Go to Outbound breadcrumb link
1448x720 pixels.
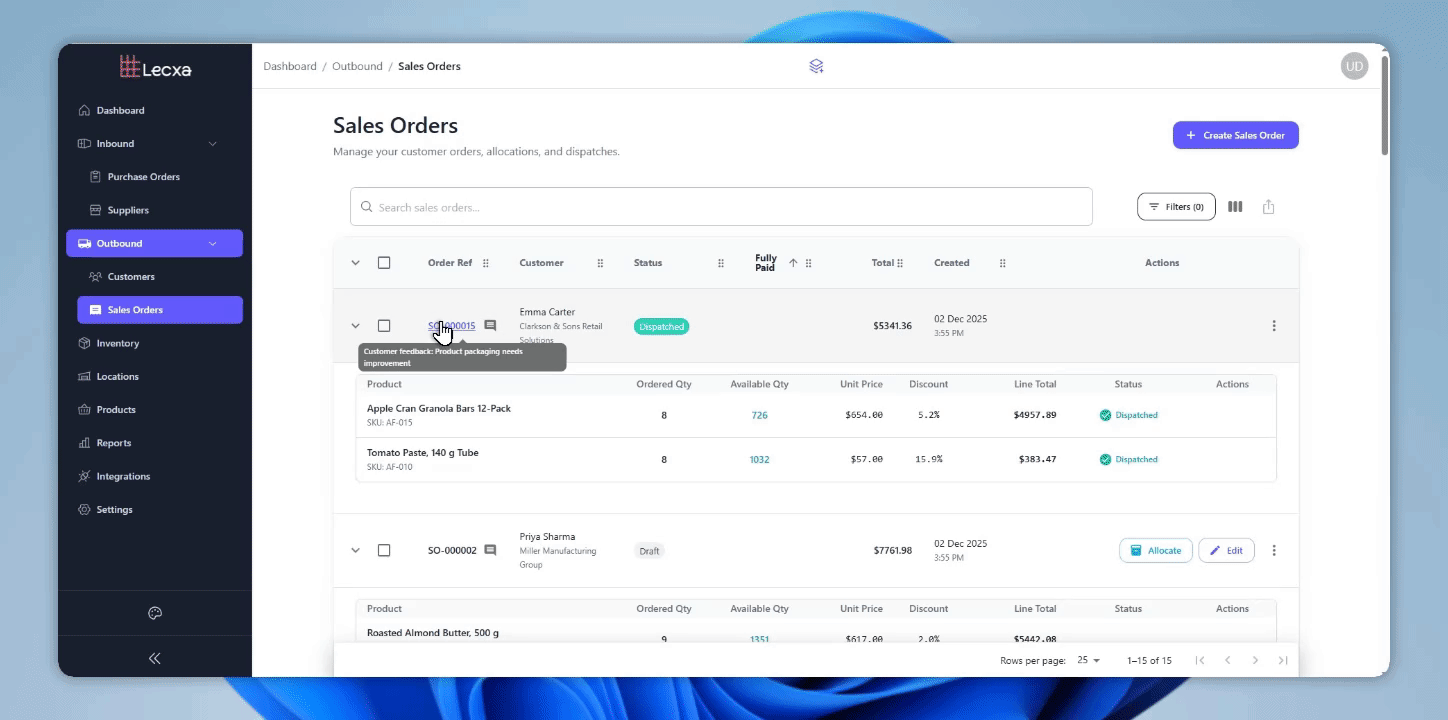[357, 66]
